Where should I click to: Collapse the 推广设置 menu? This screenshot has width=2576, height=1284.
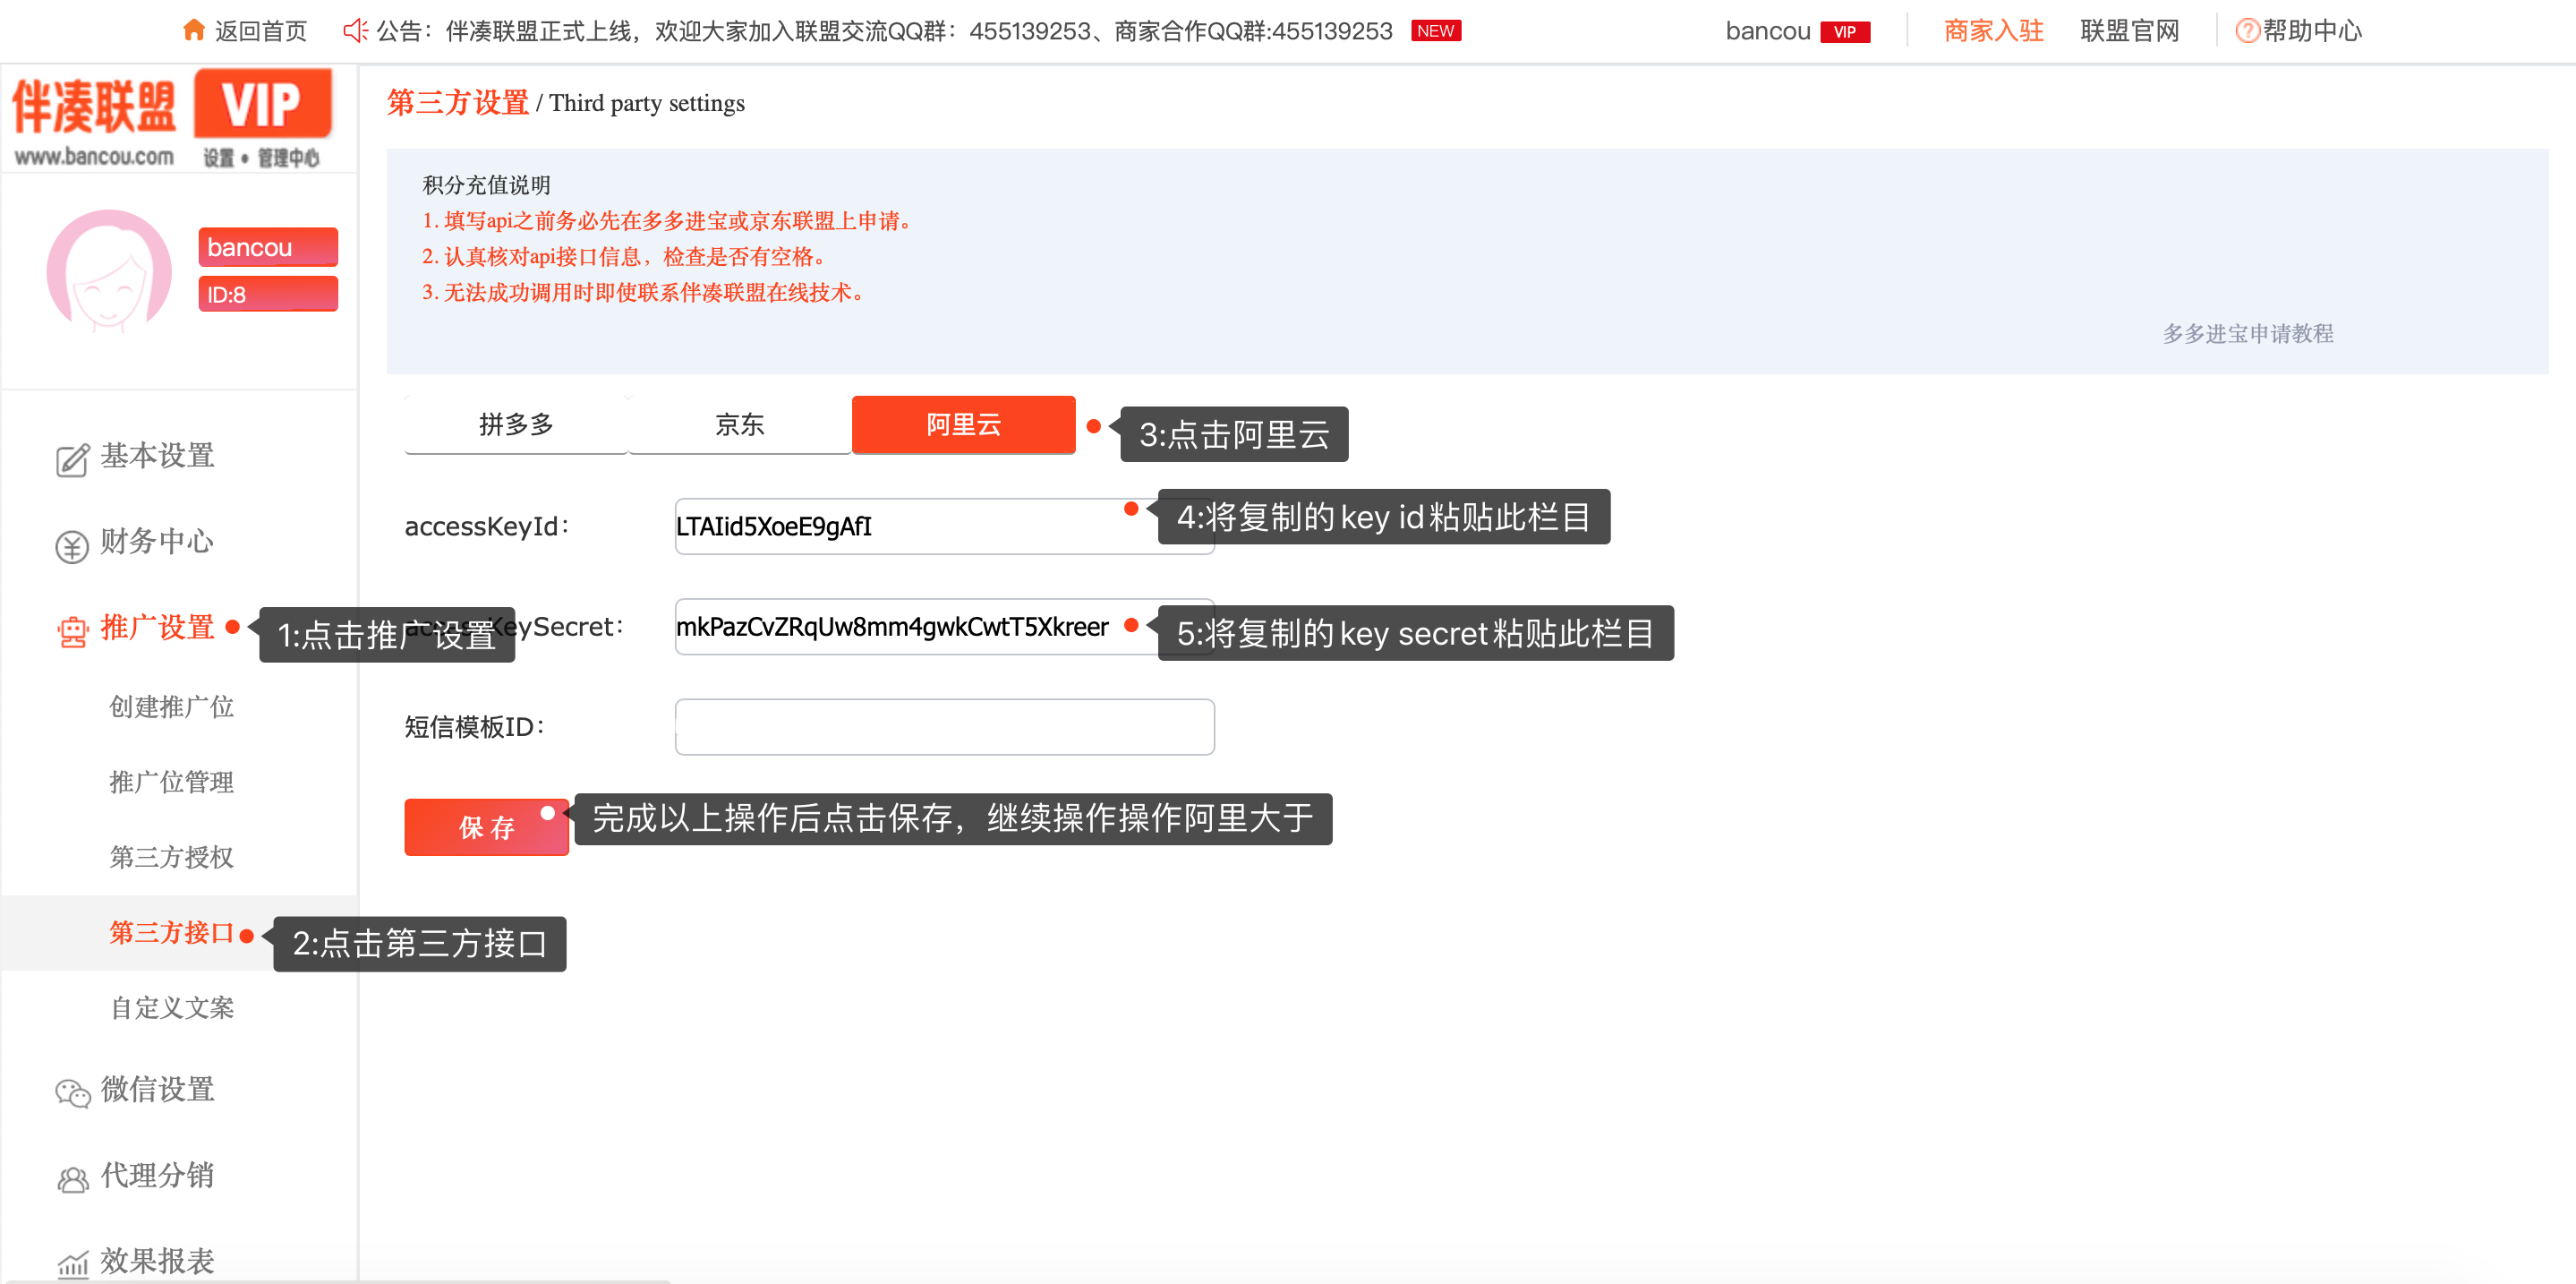pyautogui.click(x=157, y=627)
